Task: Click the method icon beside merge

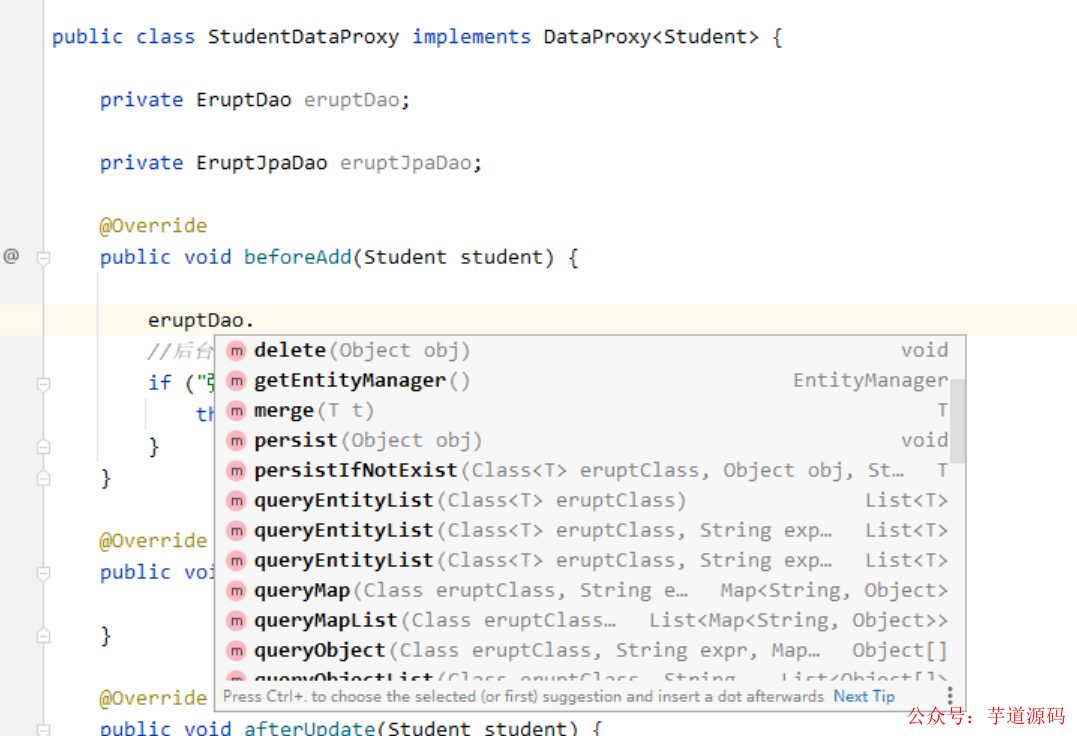Action: [236, 411]
